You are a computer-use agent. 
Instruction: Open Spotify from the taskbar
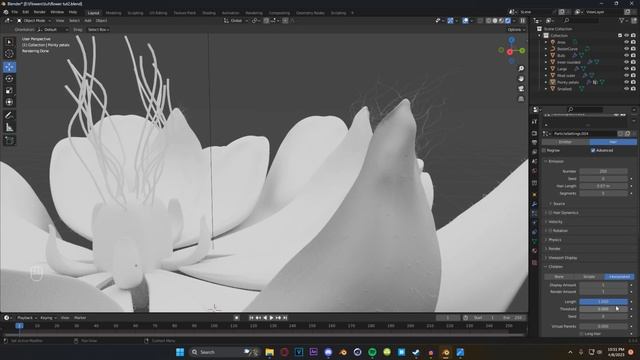[x=372, y=352]
